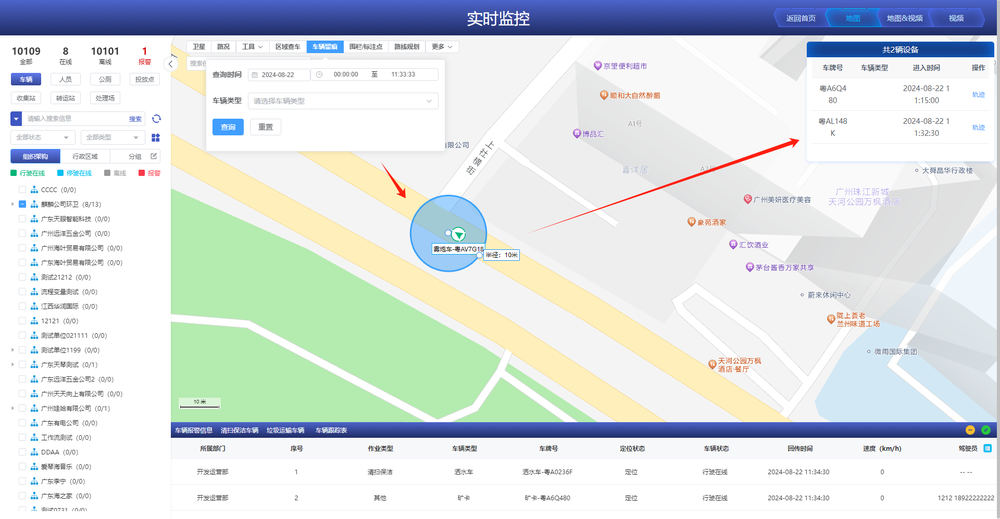Open the 车辆类型 vehicle type select box
This screenshot has height=519, width=1000.
pyautogui.click(x=343, y=101)
